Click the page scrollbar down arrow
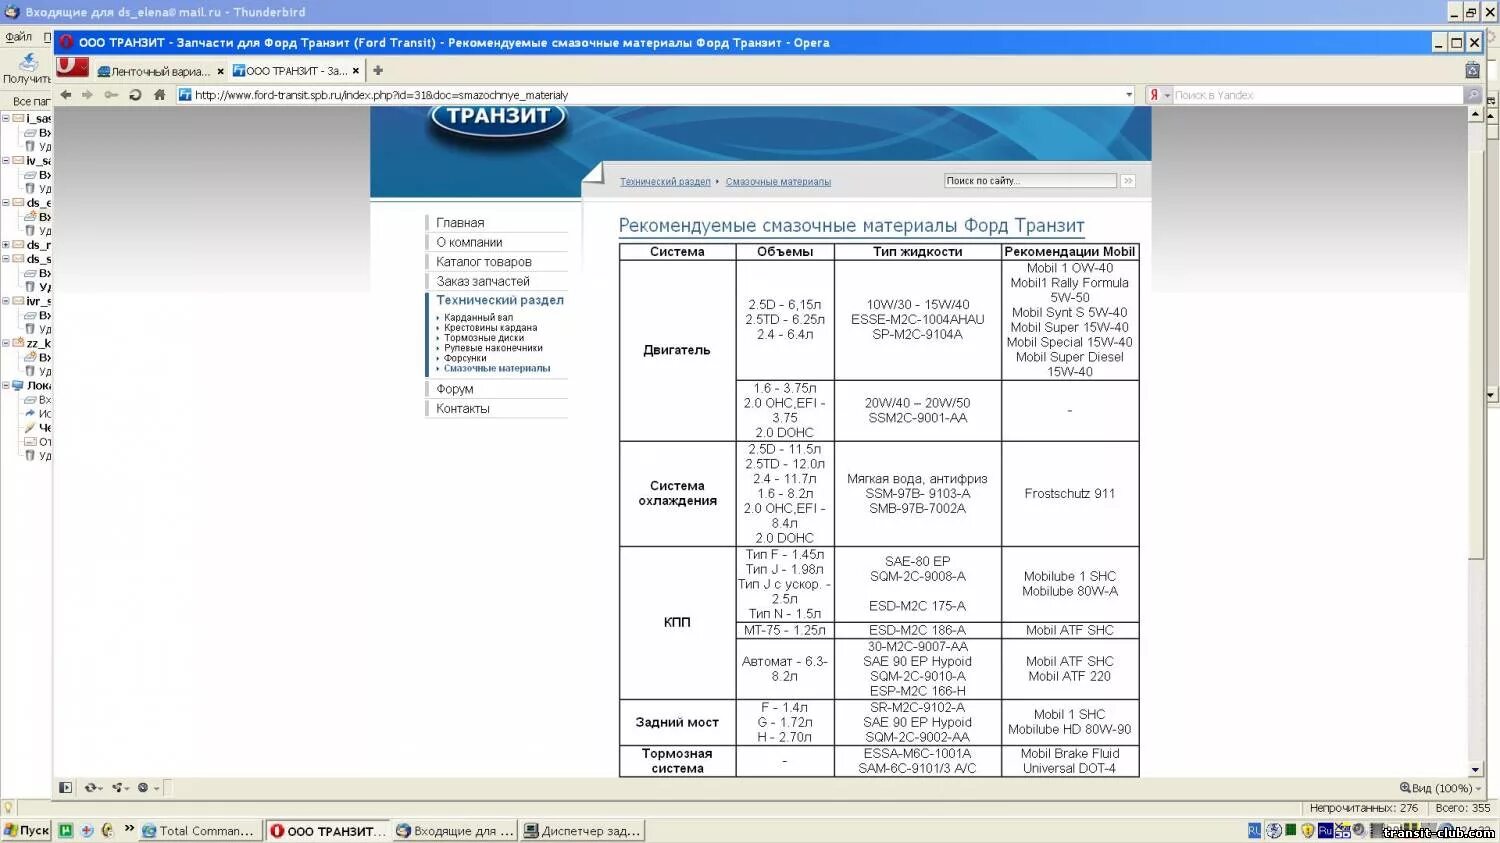Screen dimensions: 1500x843 coord(1475,770)
